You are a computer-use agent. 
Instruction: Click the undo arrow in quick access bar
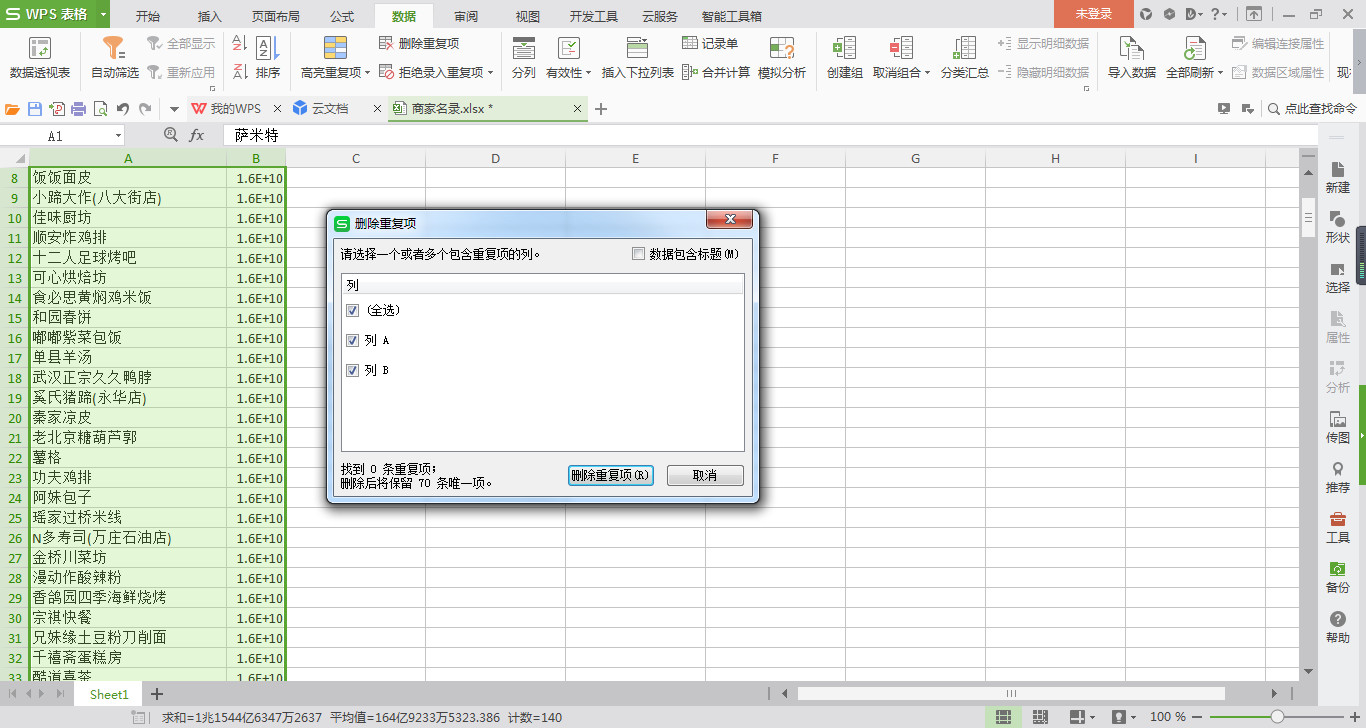pos(122,108)
